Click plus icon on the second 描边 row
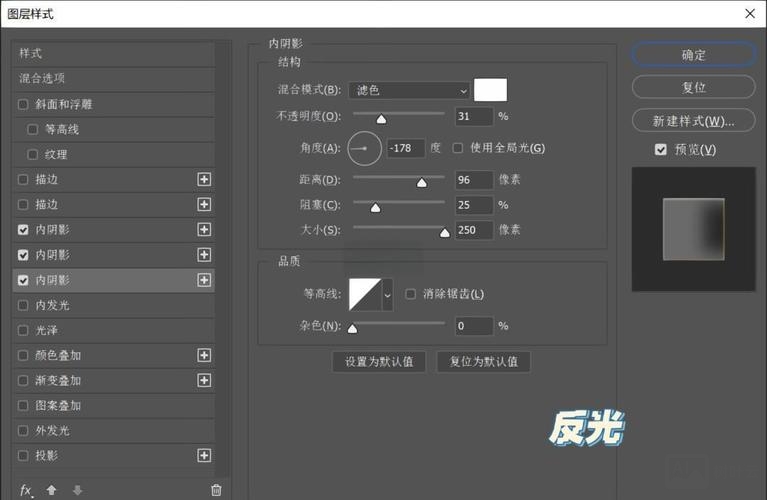767x500 pixels. click(204, 204)
